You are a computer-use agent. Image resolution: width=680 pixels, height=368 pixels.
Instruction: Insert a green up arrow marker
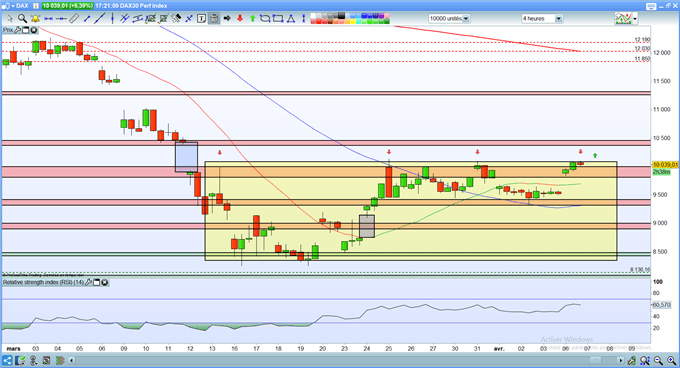point(253,18)
